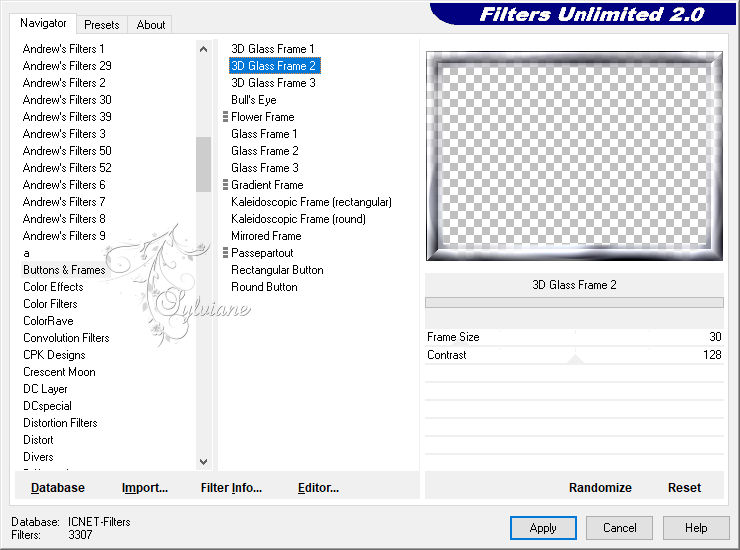The height and width of the screenshot is (550, 740).
Task: Adjust the Frame Size slider
Action: pyautogui.click(x=574, y=337)
